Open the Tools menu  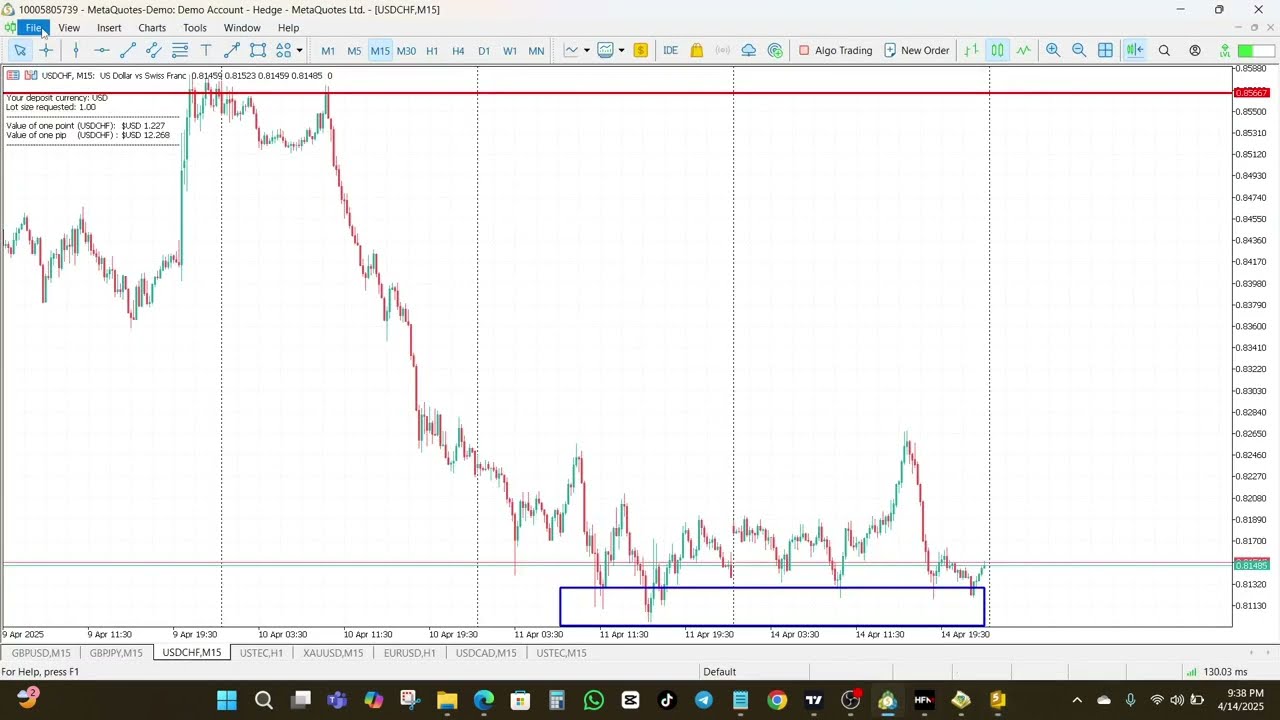195,28
